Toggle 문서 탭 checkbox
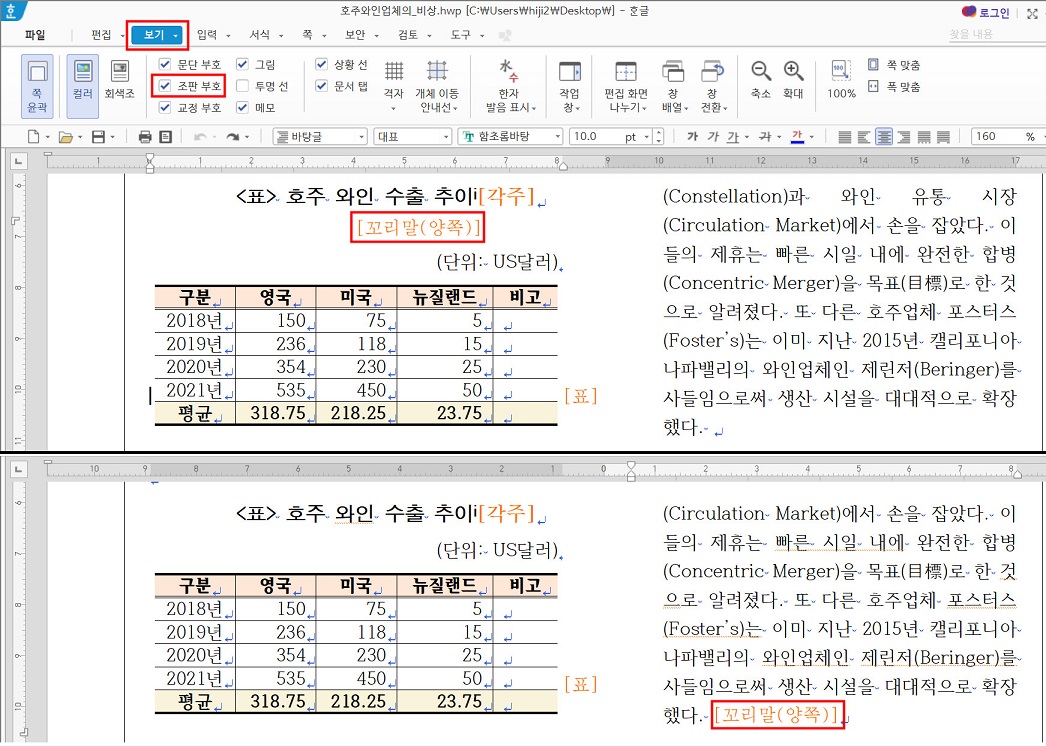The height and width of the screenshot is (746, 1046). click(322, 85)
